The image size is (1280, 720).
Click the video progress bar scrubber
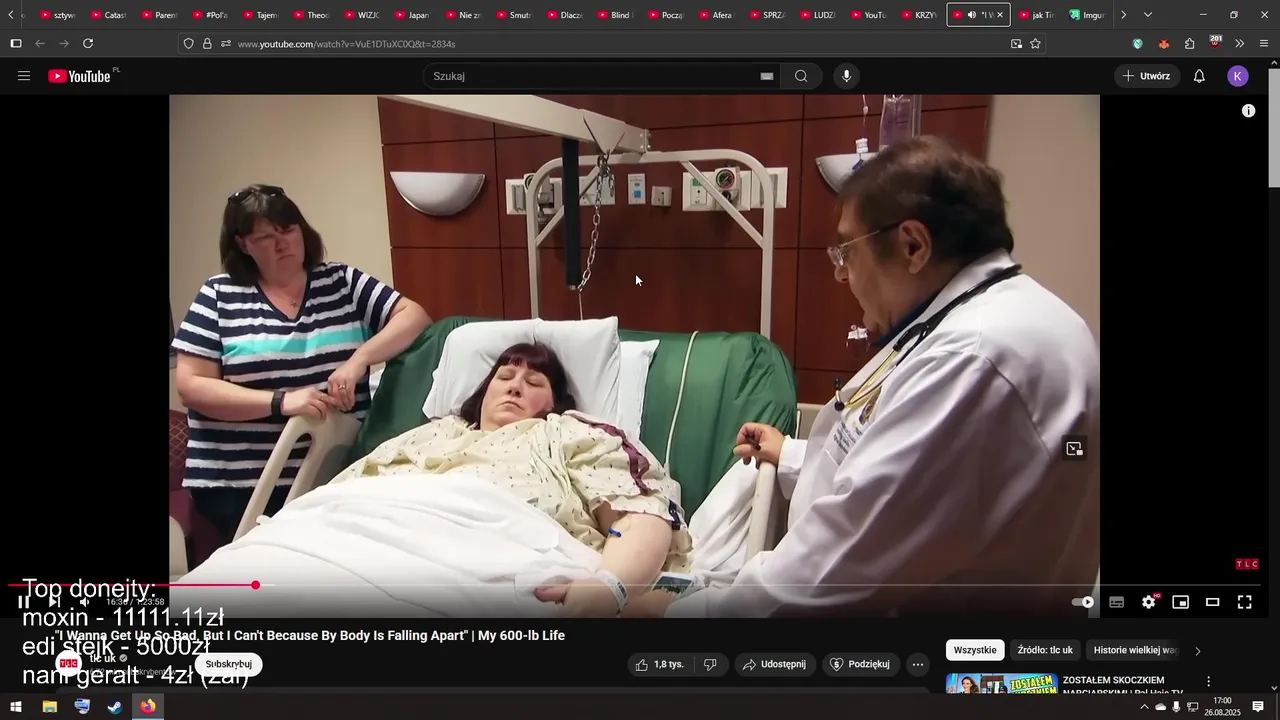[256, 585]
